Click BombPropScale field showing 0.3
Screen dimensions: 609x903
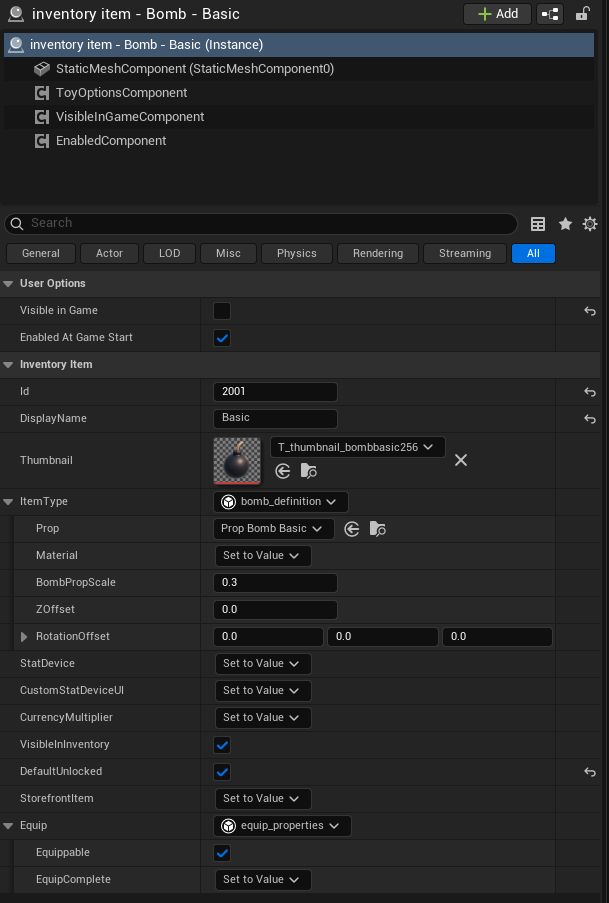[275, 583]
